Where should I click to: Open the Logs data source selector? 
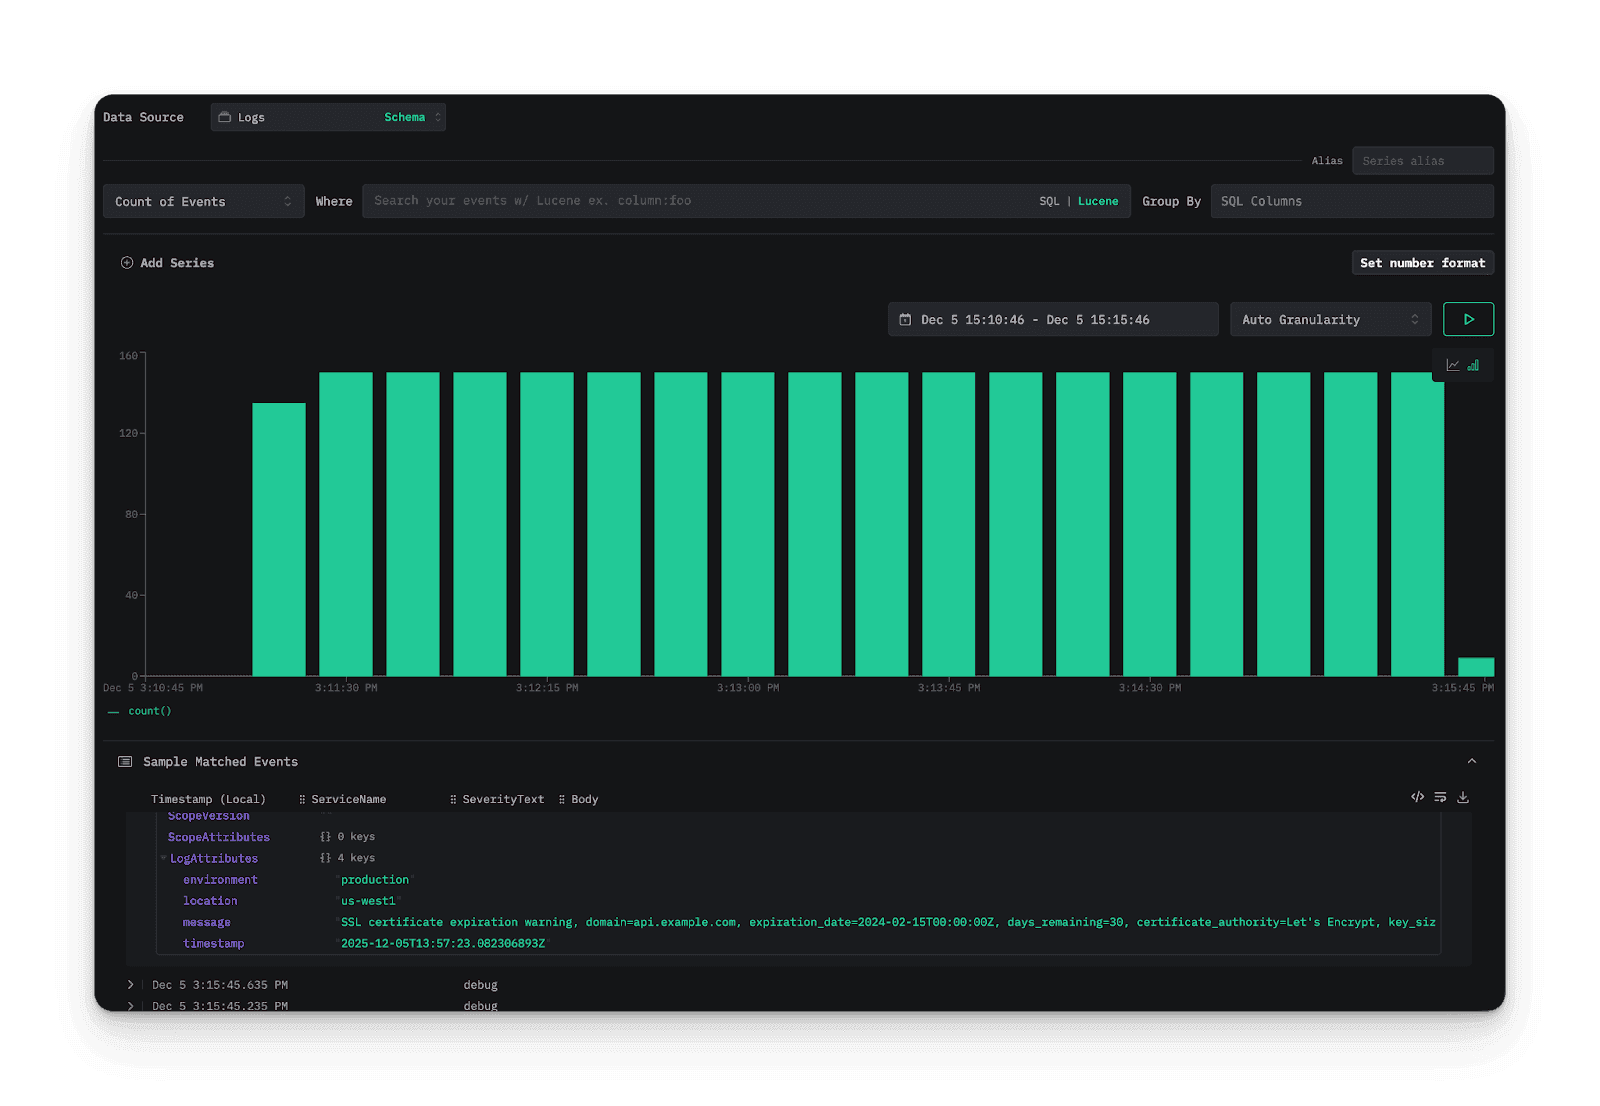[x=328, y=117]
